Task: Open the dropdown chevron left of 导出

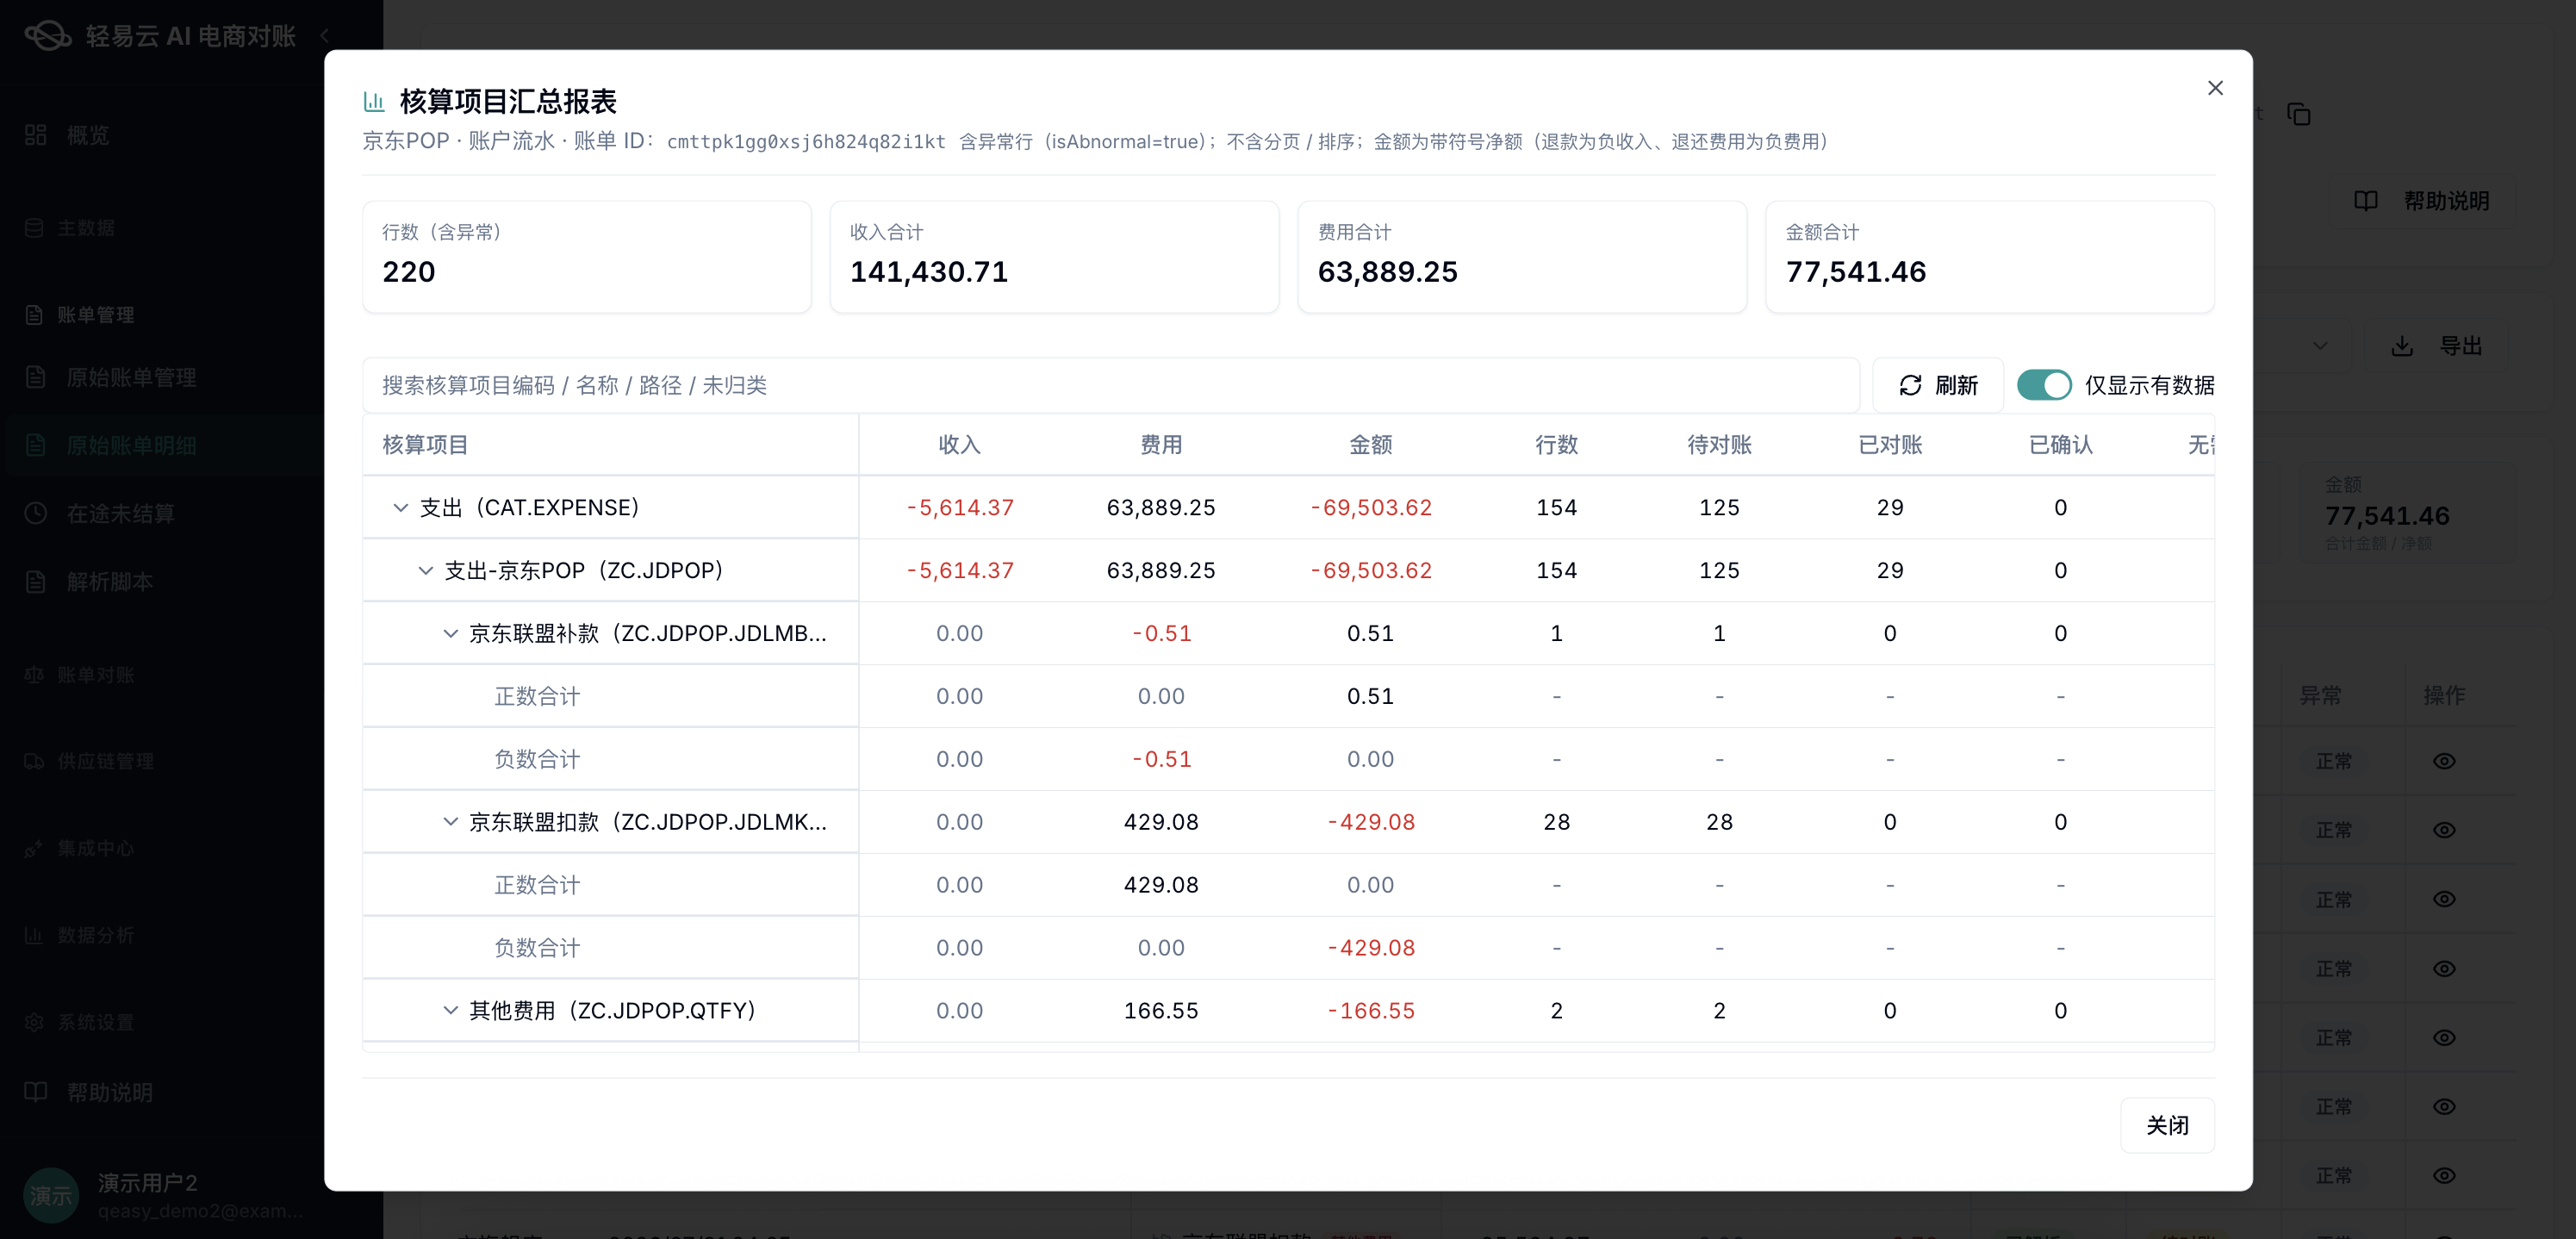Action: point(2320,346)
